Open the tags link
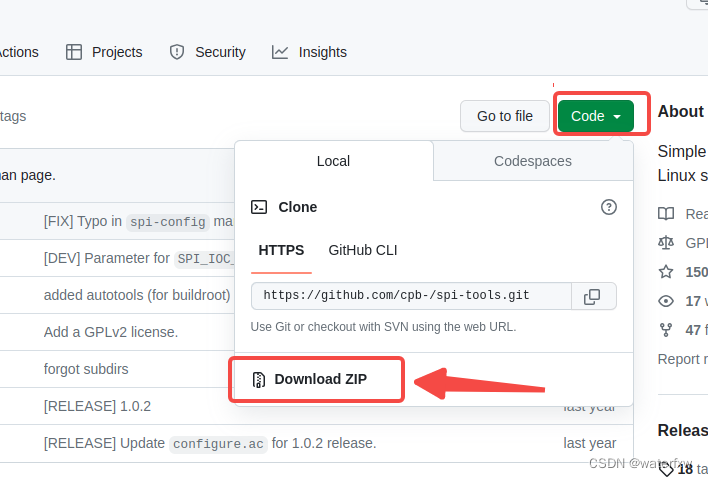708x478 pixels. 13,116
